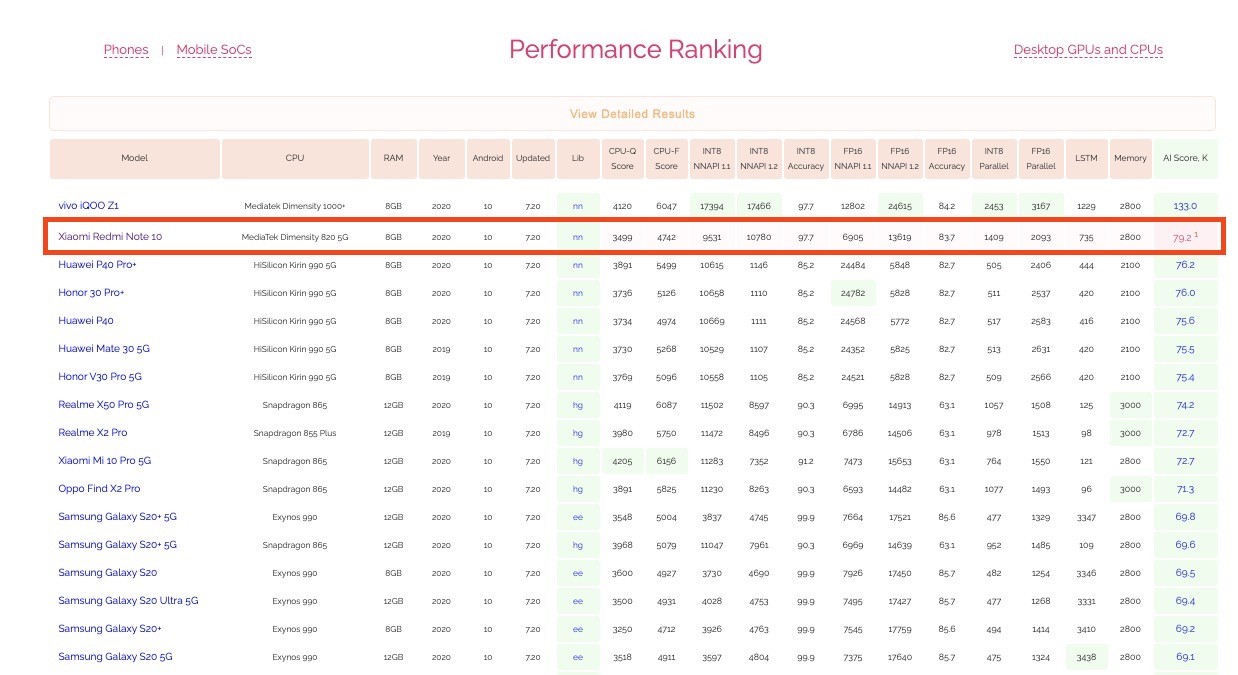Open Samsung Galaxy S20+ 5G link, Exynos 990 row
1238x675 pixels.
[x=117, y=517]
